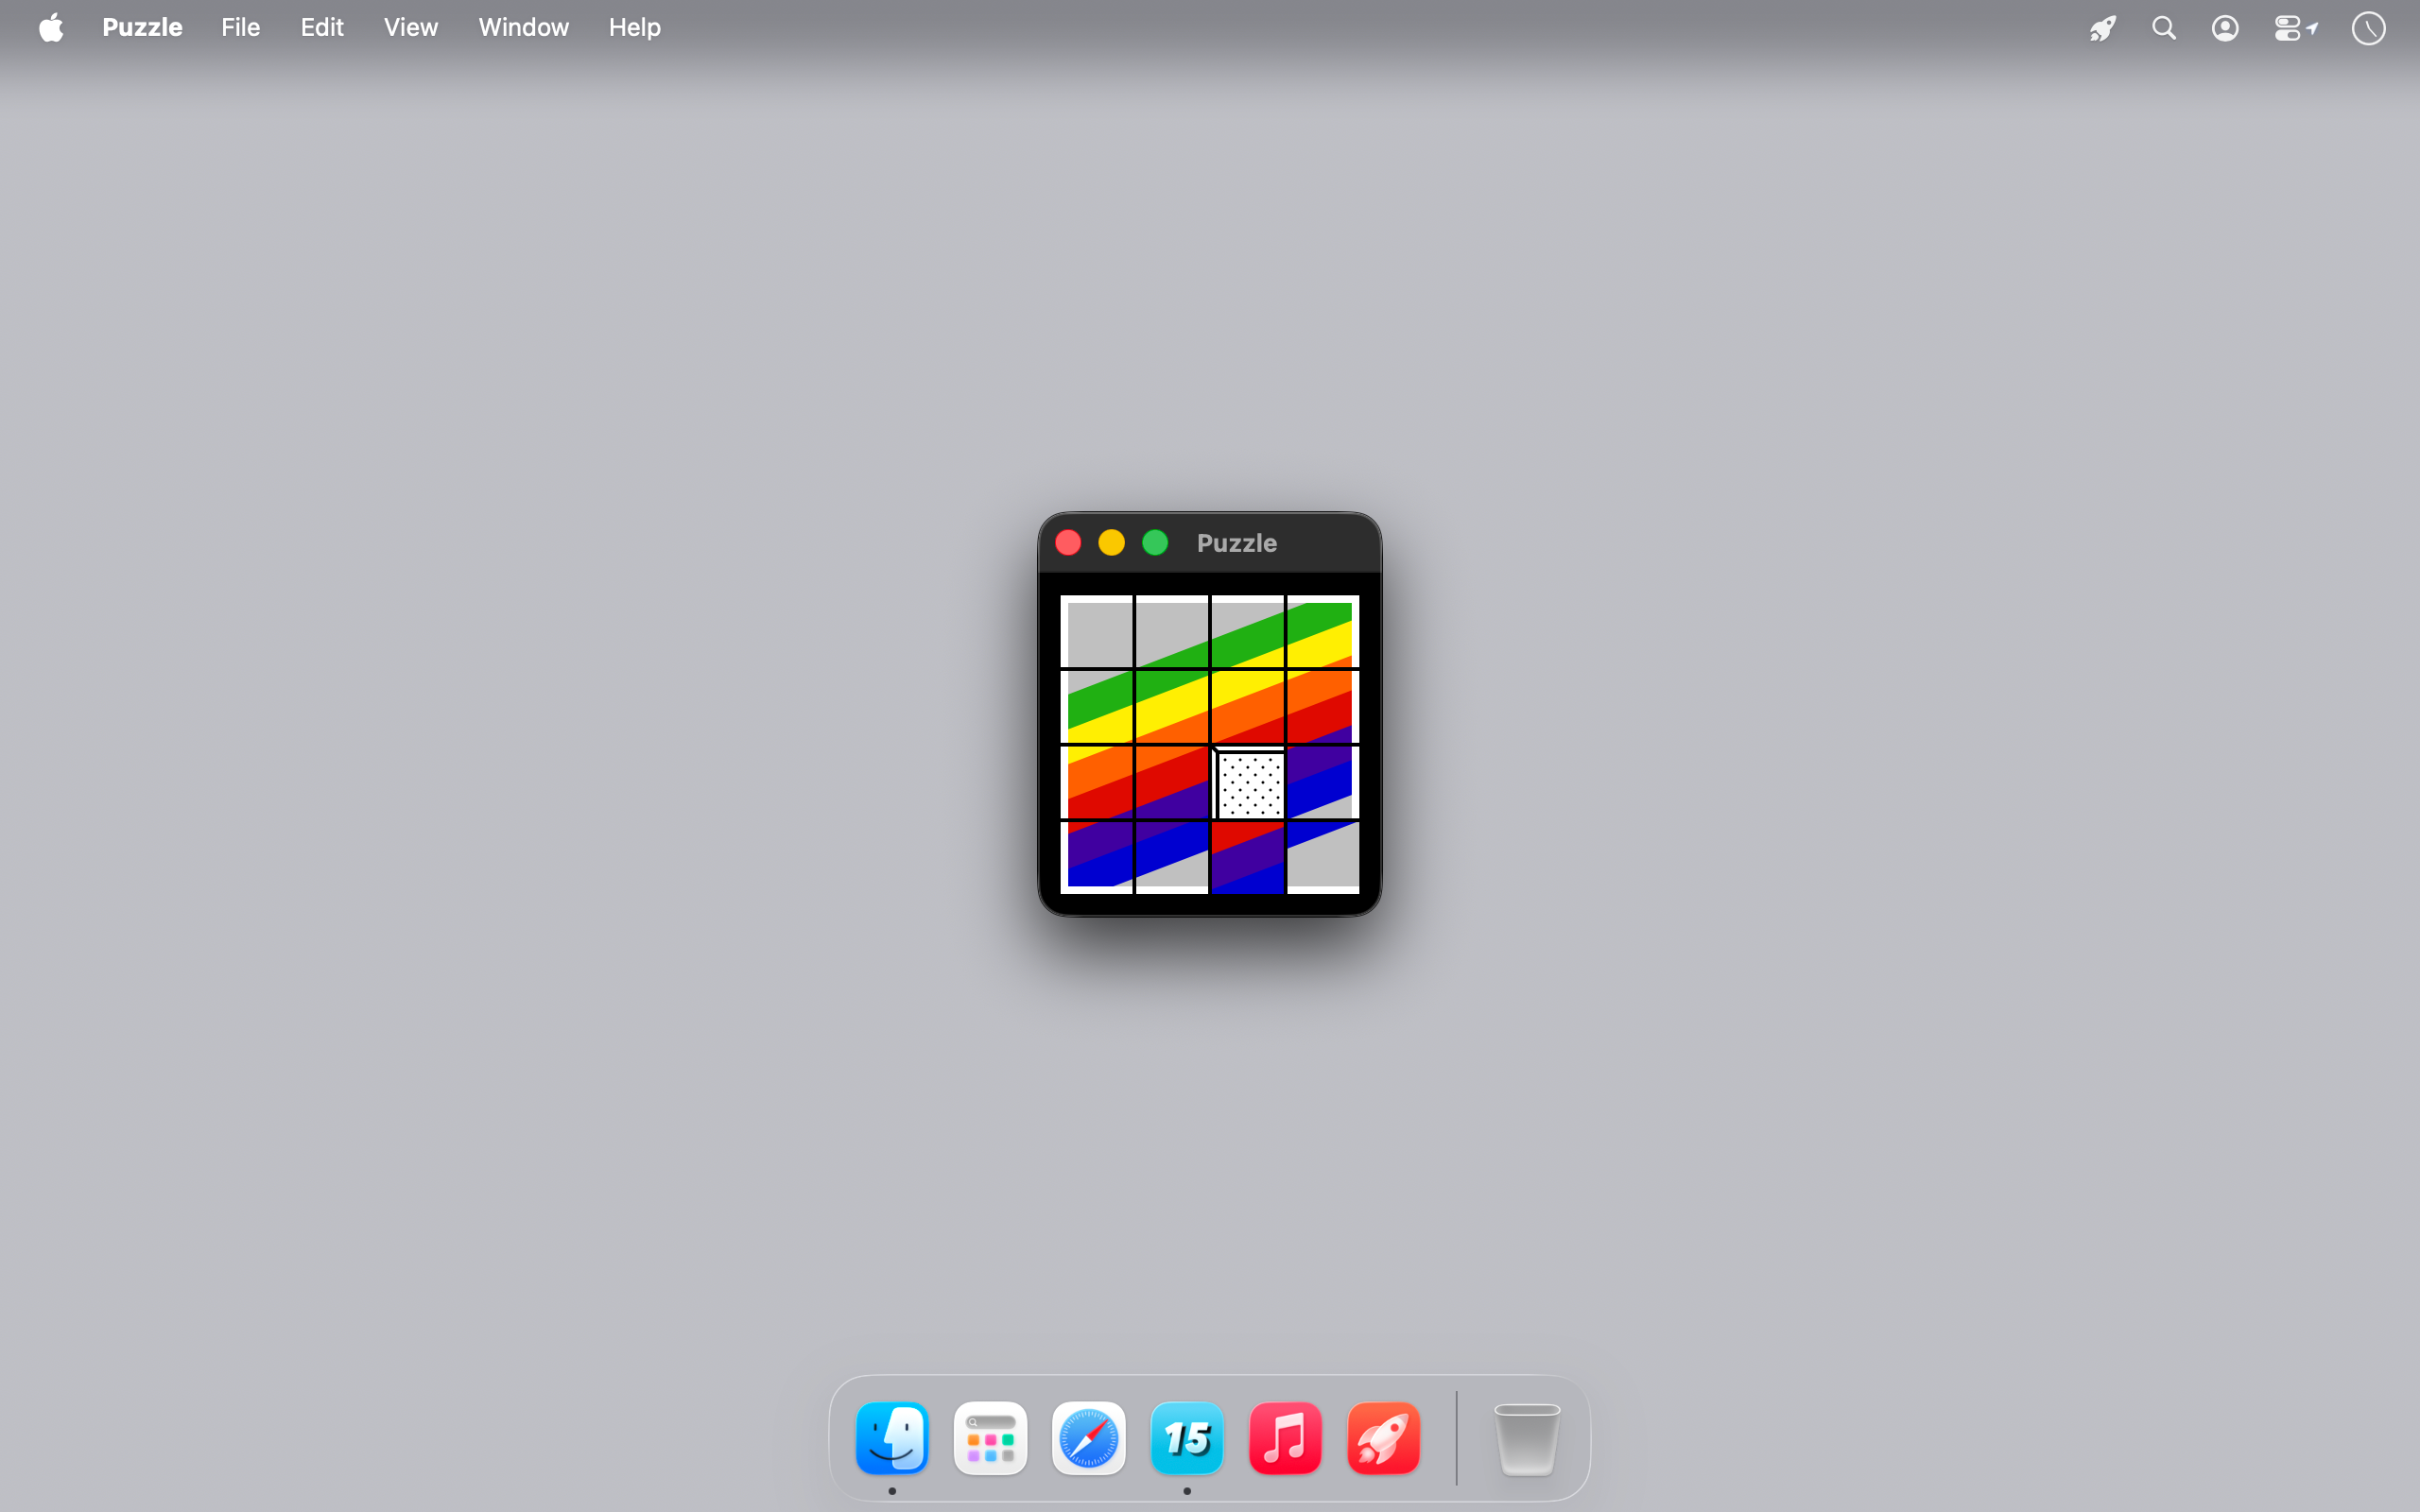Click the green-yellow tile at the second row's left end
The height and width of the screenshot is (1512, 2420).
[x=1097, y=707]
